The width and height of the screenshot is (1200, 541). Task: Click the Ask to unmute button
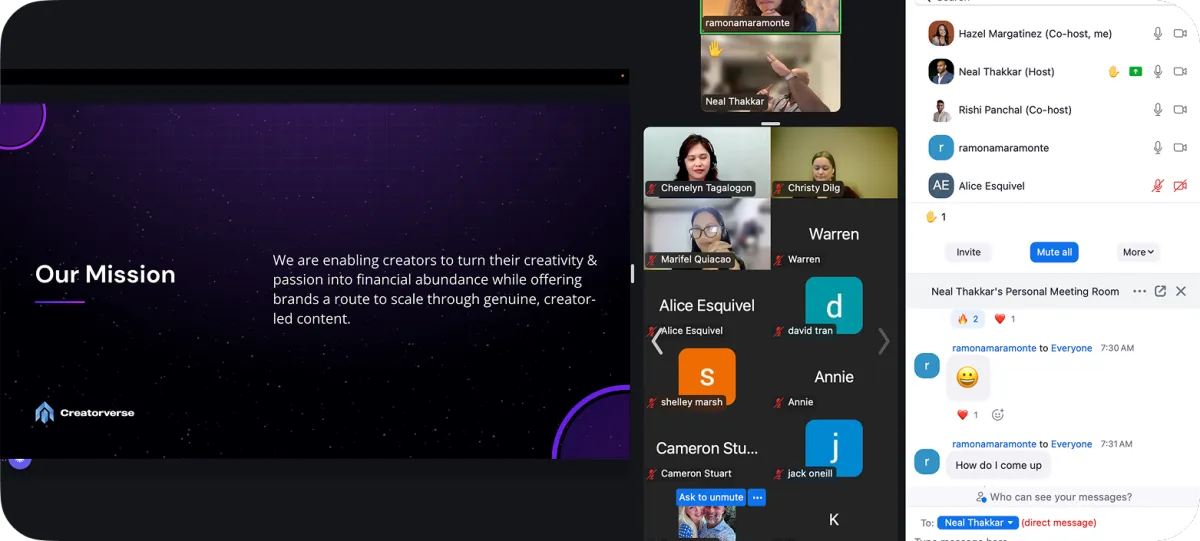point(711,497)
